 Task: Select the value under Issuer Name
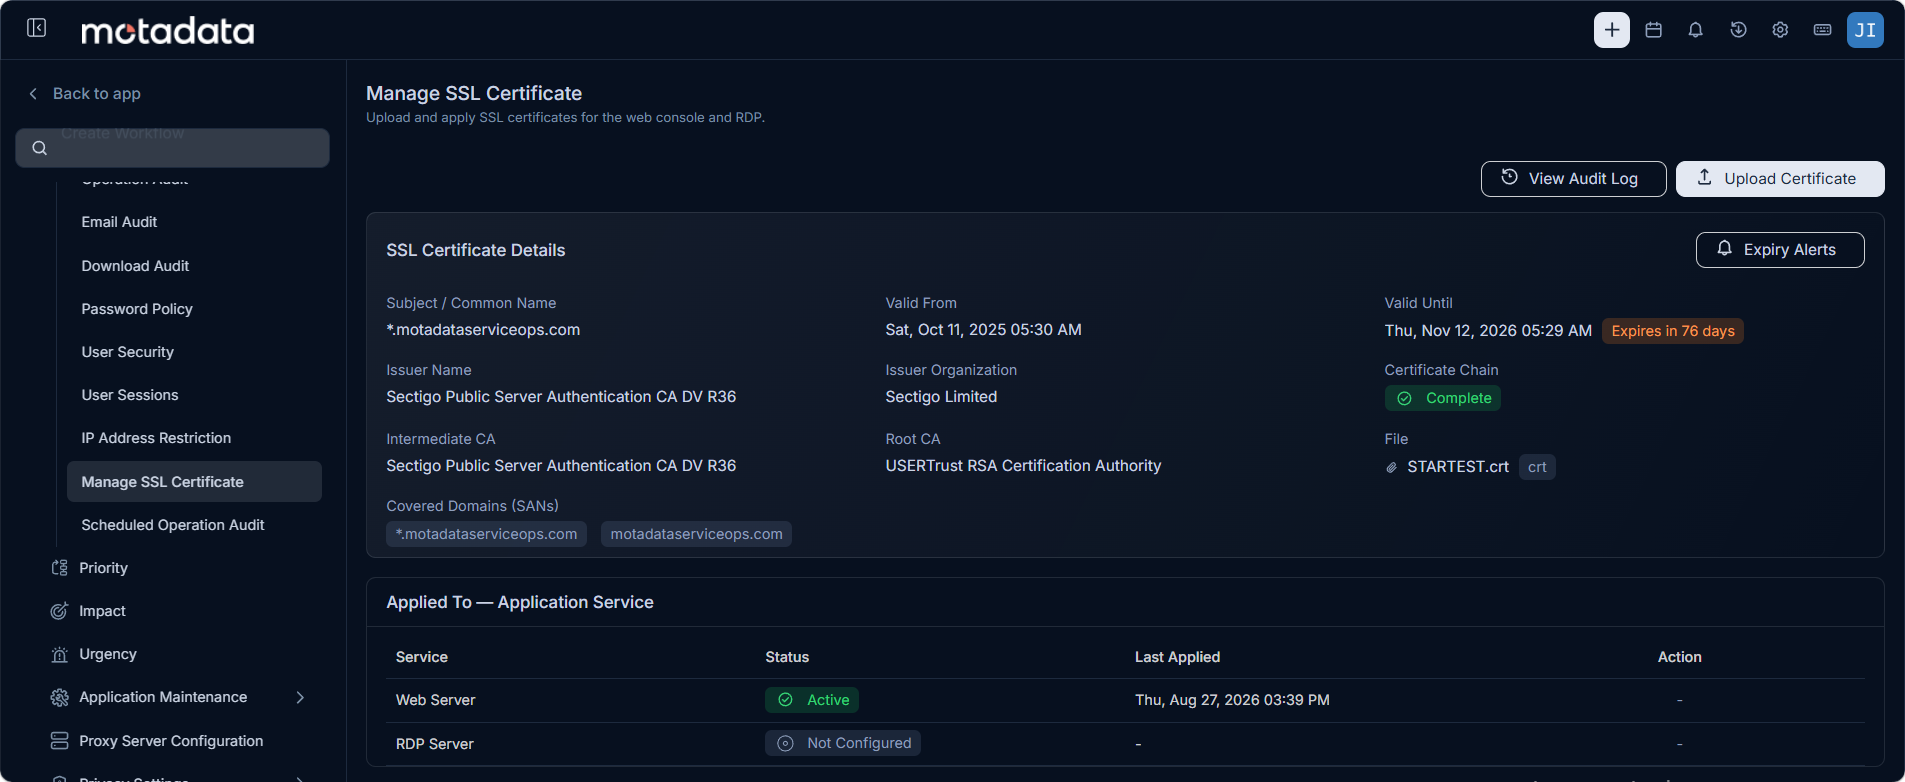561,397
